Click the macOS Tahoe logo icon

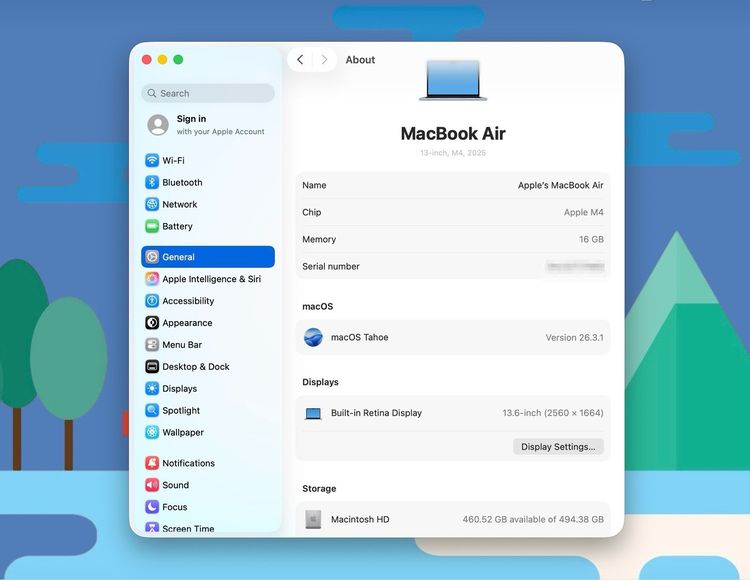pyautogui.click(x=313, y=337)
